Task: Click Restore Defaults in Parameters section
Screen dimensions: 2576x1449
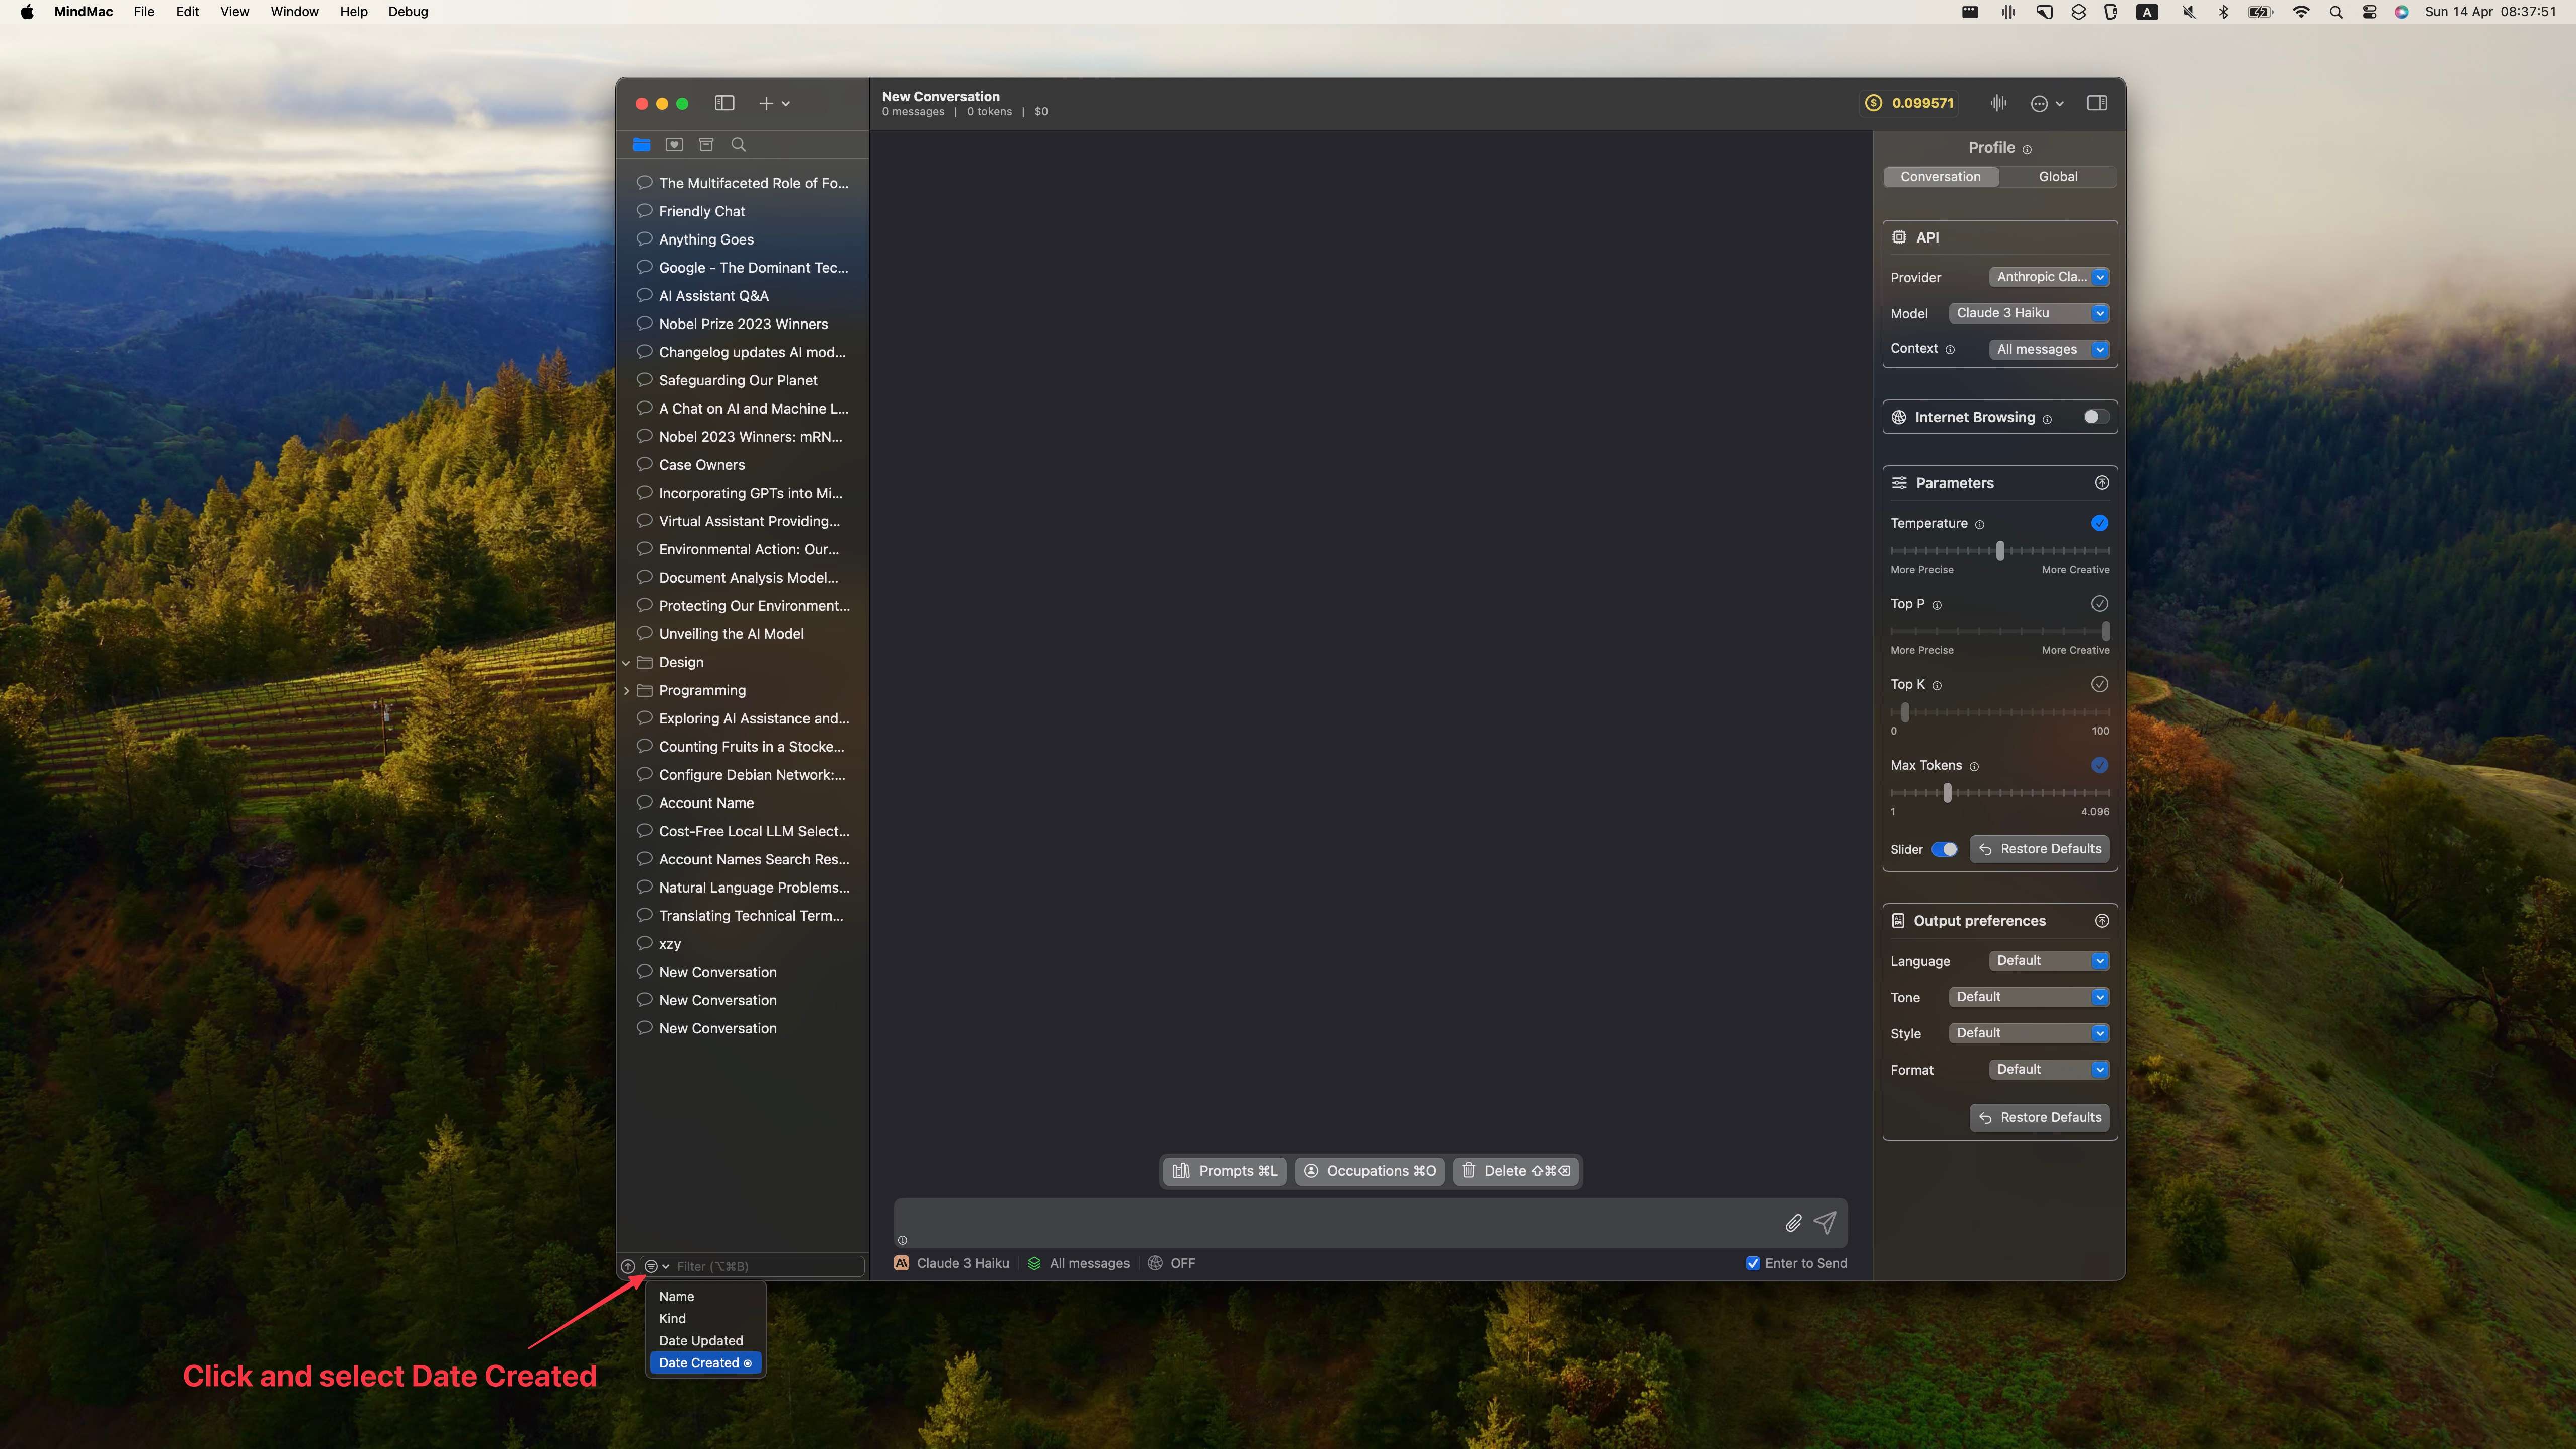Action: pyautogui.click(x=2040, y=849)
